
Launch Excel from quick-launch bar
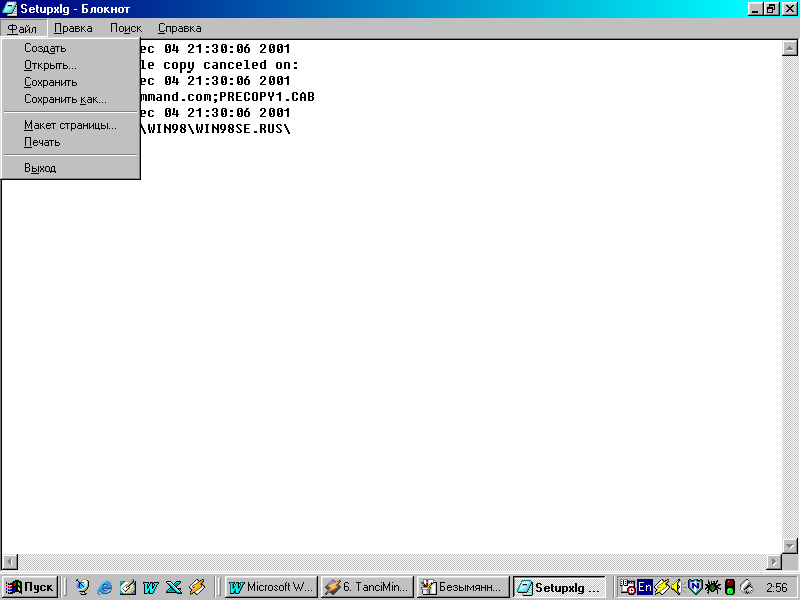tap(173, 587)
